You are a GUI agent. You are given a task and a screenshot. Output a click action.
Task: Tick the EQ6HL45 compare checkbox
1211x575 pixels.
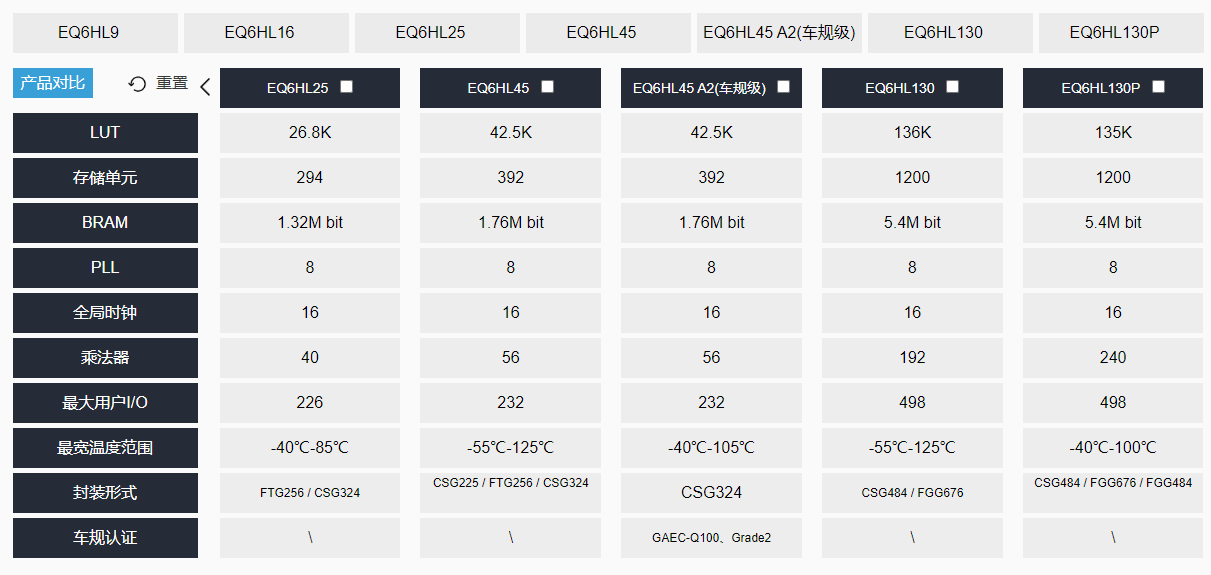click(548, 87)
